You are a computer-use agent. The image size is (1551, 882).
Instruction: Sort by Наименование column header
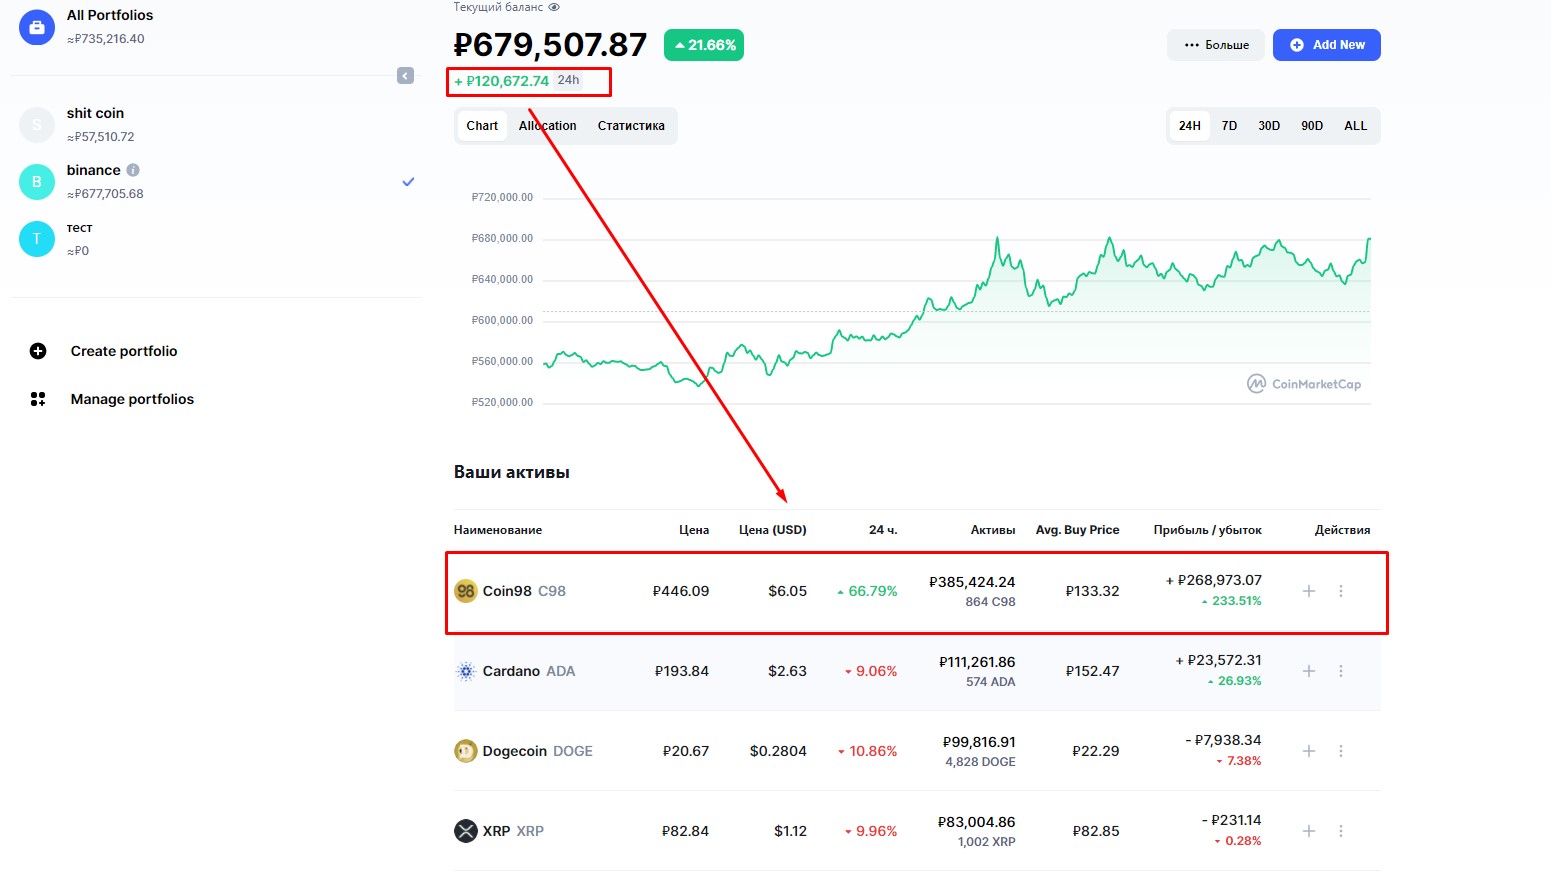(498, 530)
